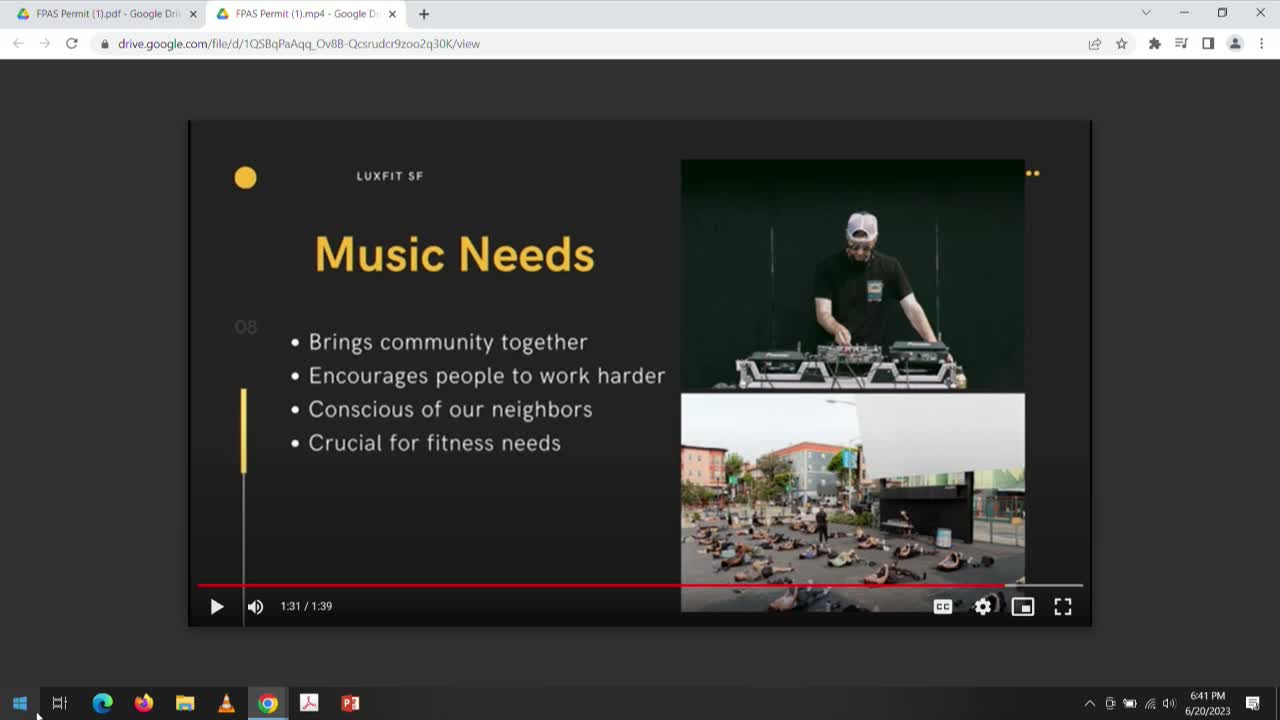This screenshot has height=720, width=1280.
Task: Select the FPAS Permit (1).mp4 tab
Action: coord(300,14)
